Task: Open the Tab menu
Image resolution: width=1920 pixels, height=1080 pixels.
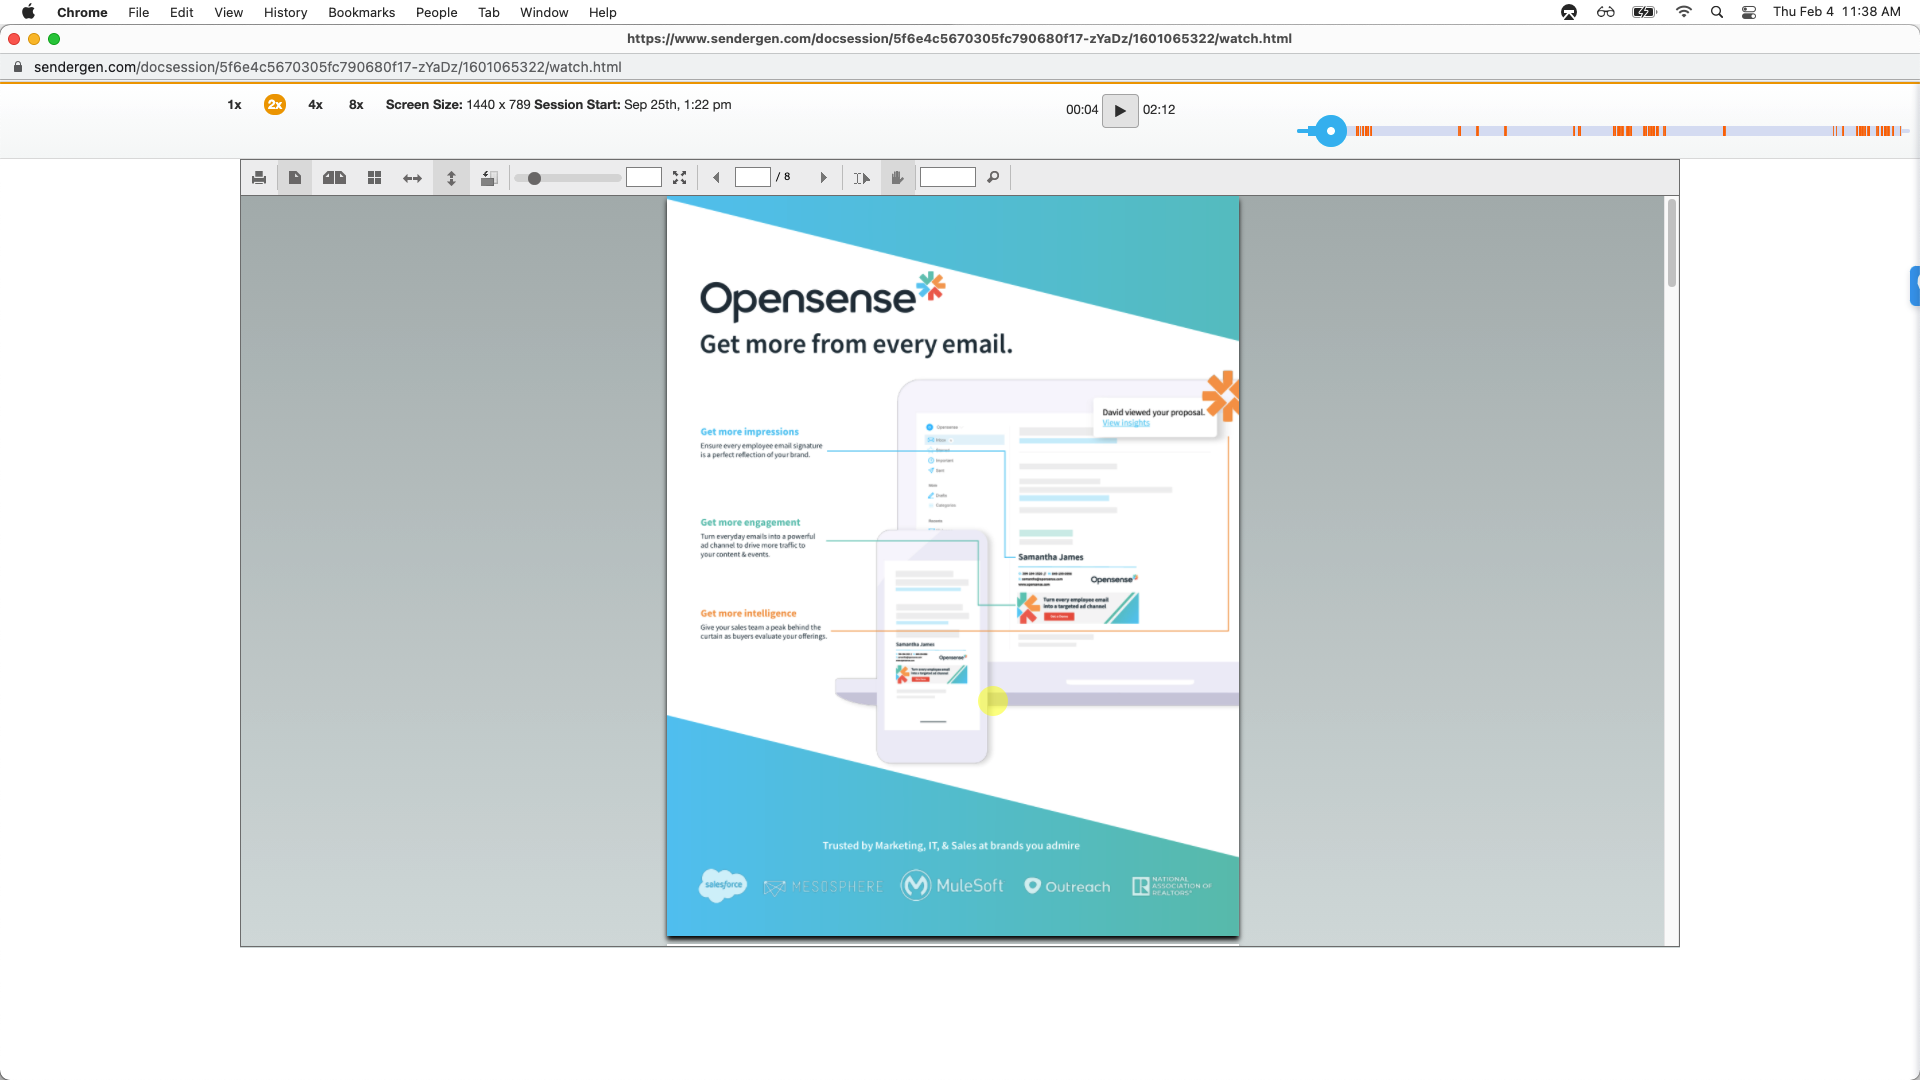Action: click(489, 12)
